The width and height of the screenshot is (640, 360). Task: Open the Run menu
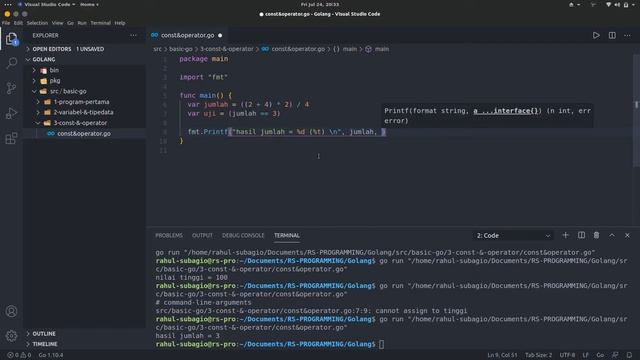pyautogui.click(x=82, y=23)
